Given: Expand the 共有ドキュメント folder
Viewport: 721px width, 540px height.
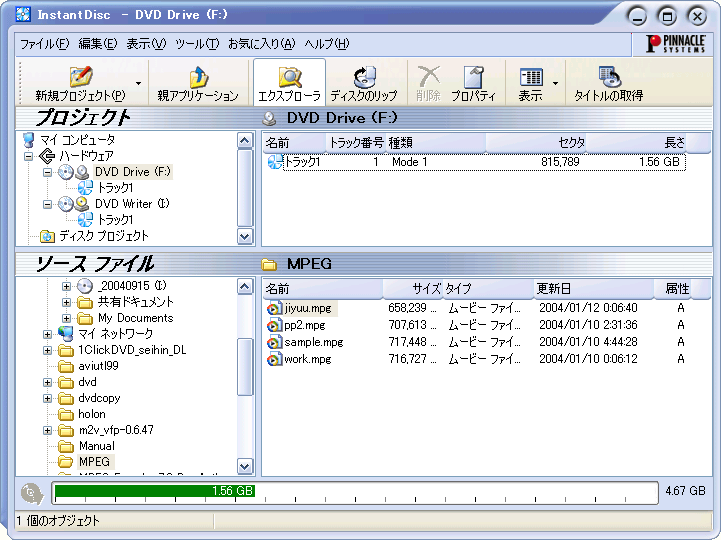Looking at the screenshot, I should pyautogui.click(x=66, y=302).
